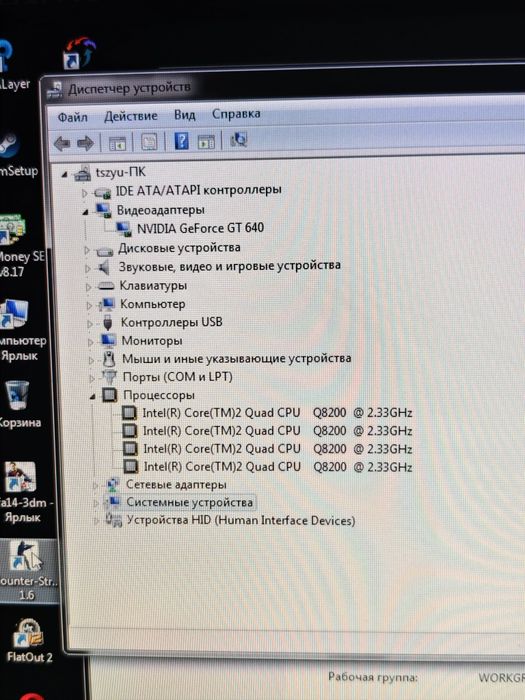Viewport: 525px width, 700px height.
Task: Expand the Порты (COM и LPT) node
Action: (92, 379)
